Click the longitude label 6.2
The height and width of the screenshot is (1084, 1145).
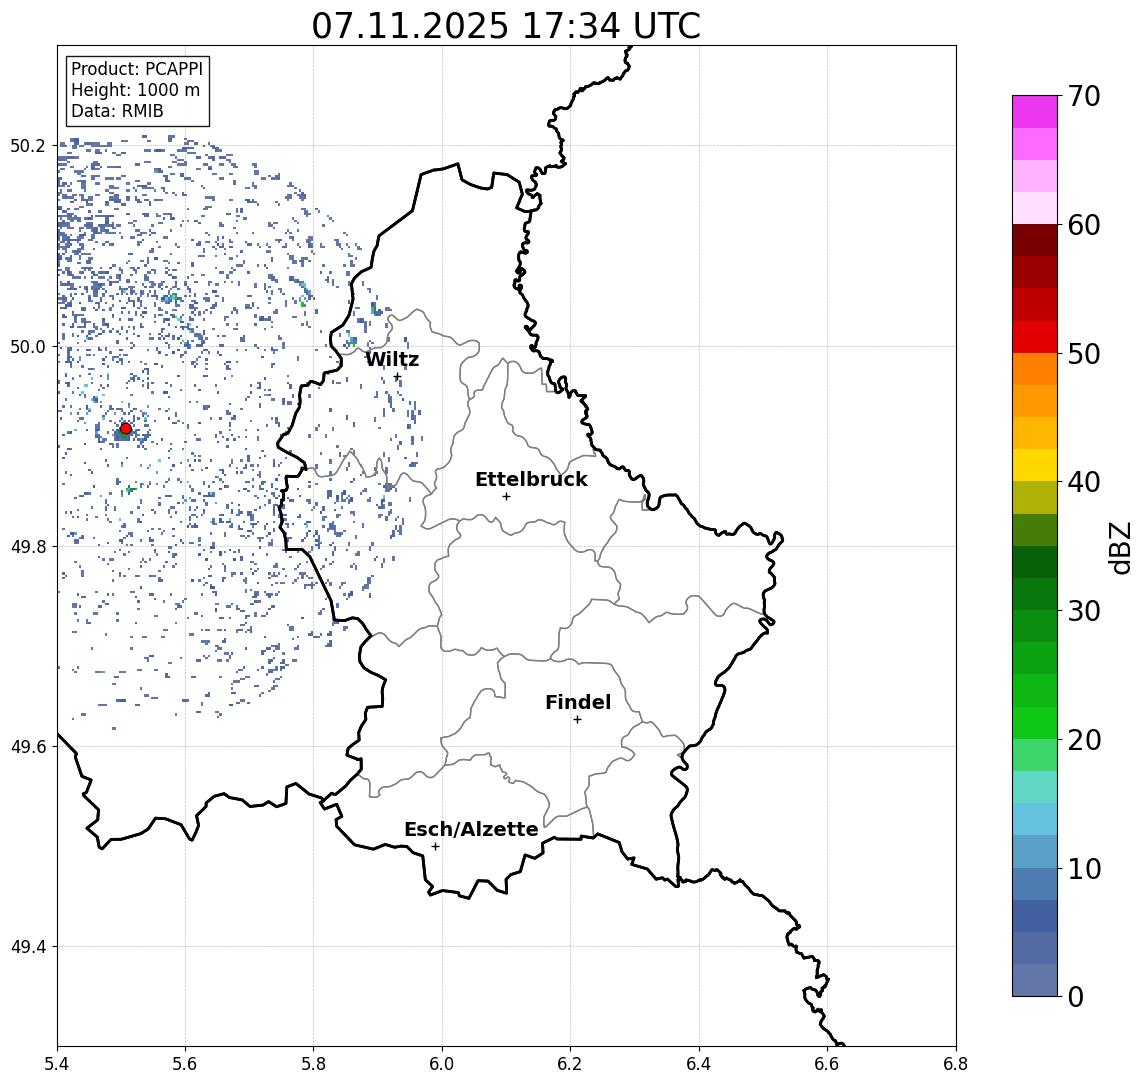(x=570, y=1064)
